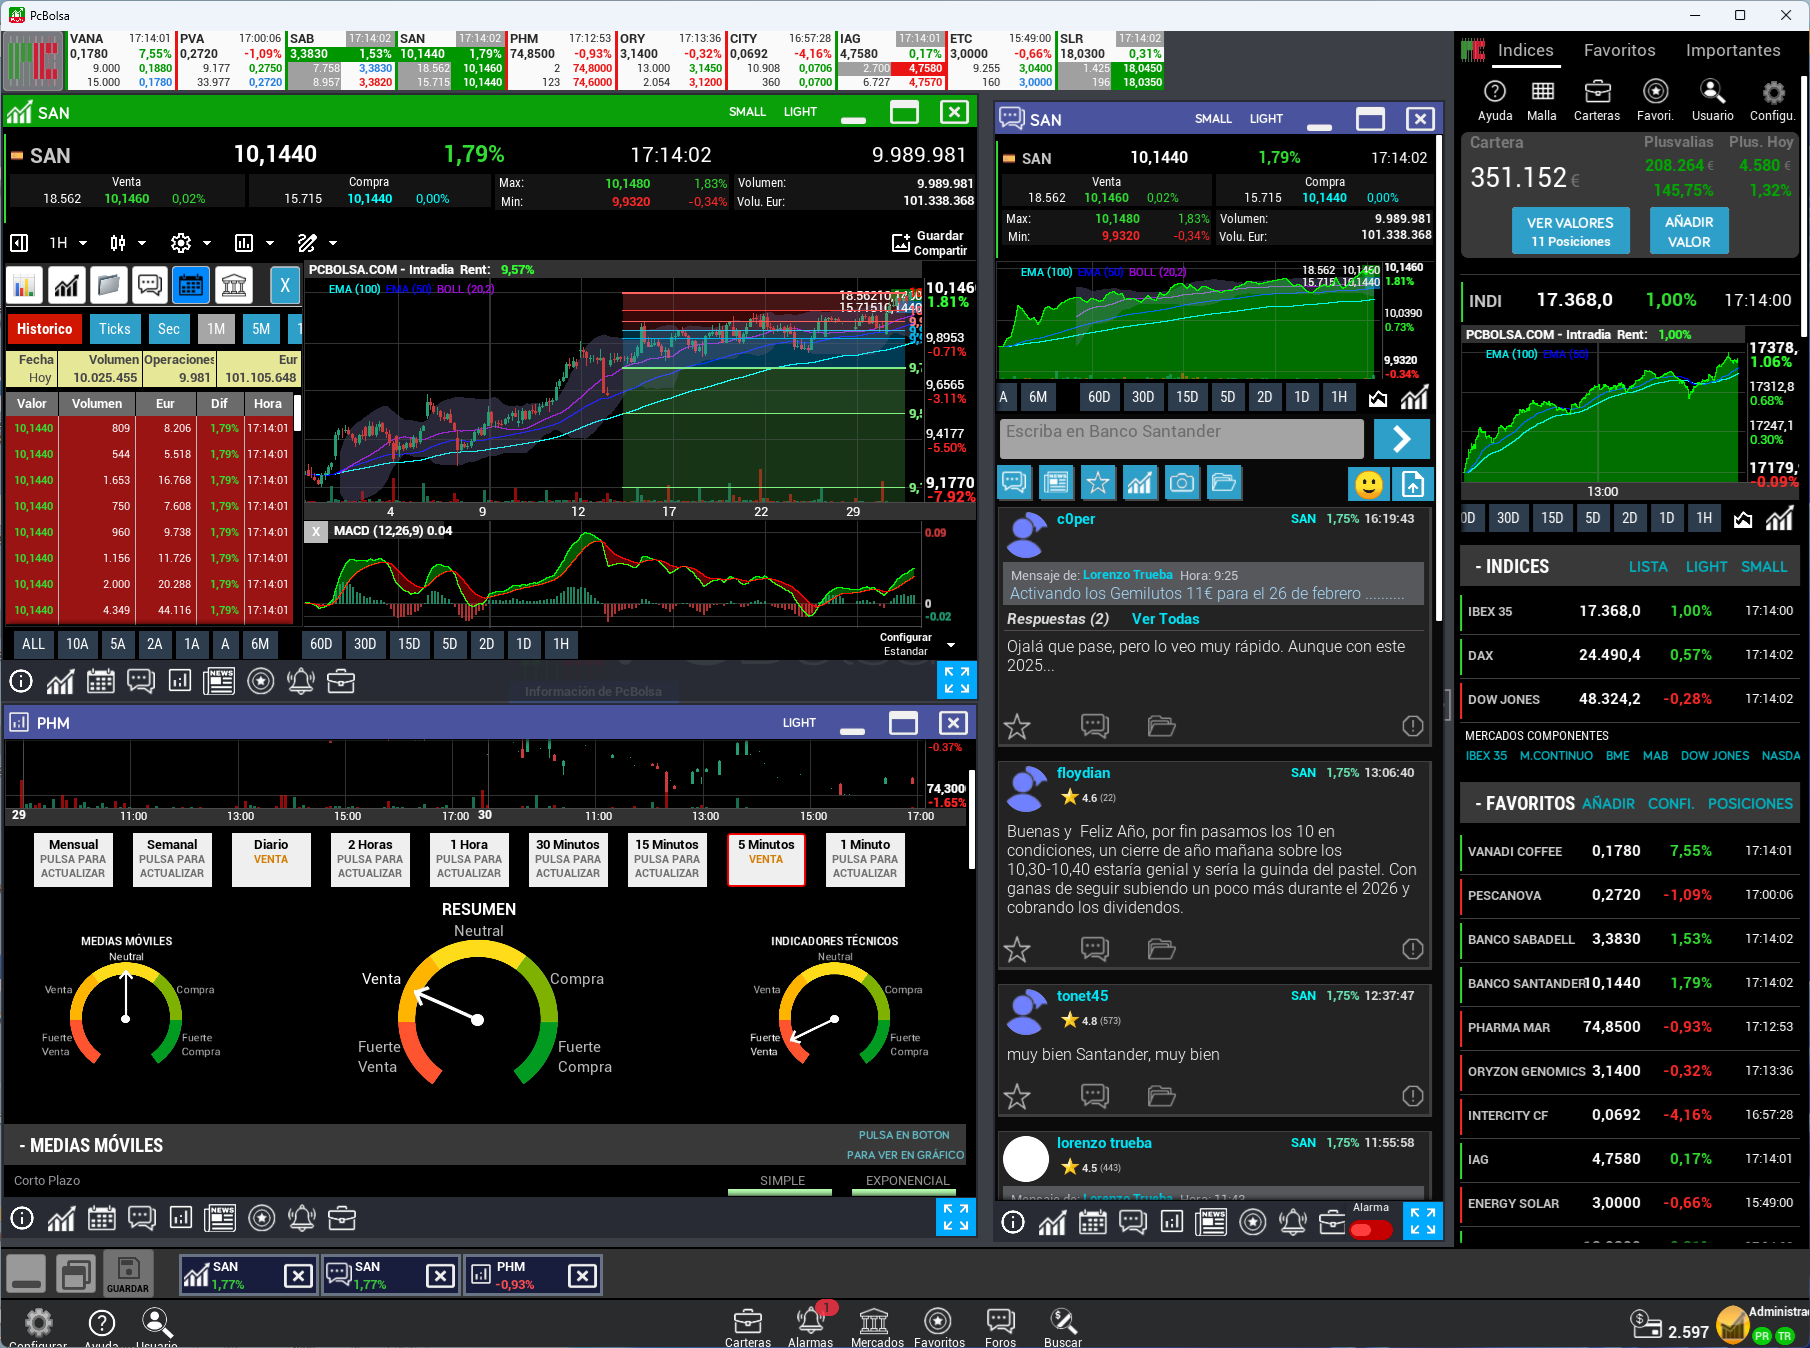The width and height of the screenshot is (1810, 1348).
Task: Click the report icon on c0per's post
Action: pyautogui.click(x=1412, y=726)
